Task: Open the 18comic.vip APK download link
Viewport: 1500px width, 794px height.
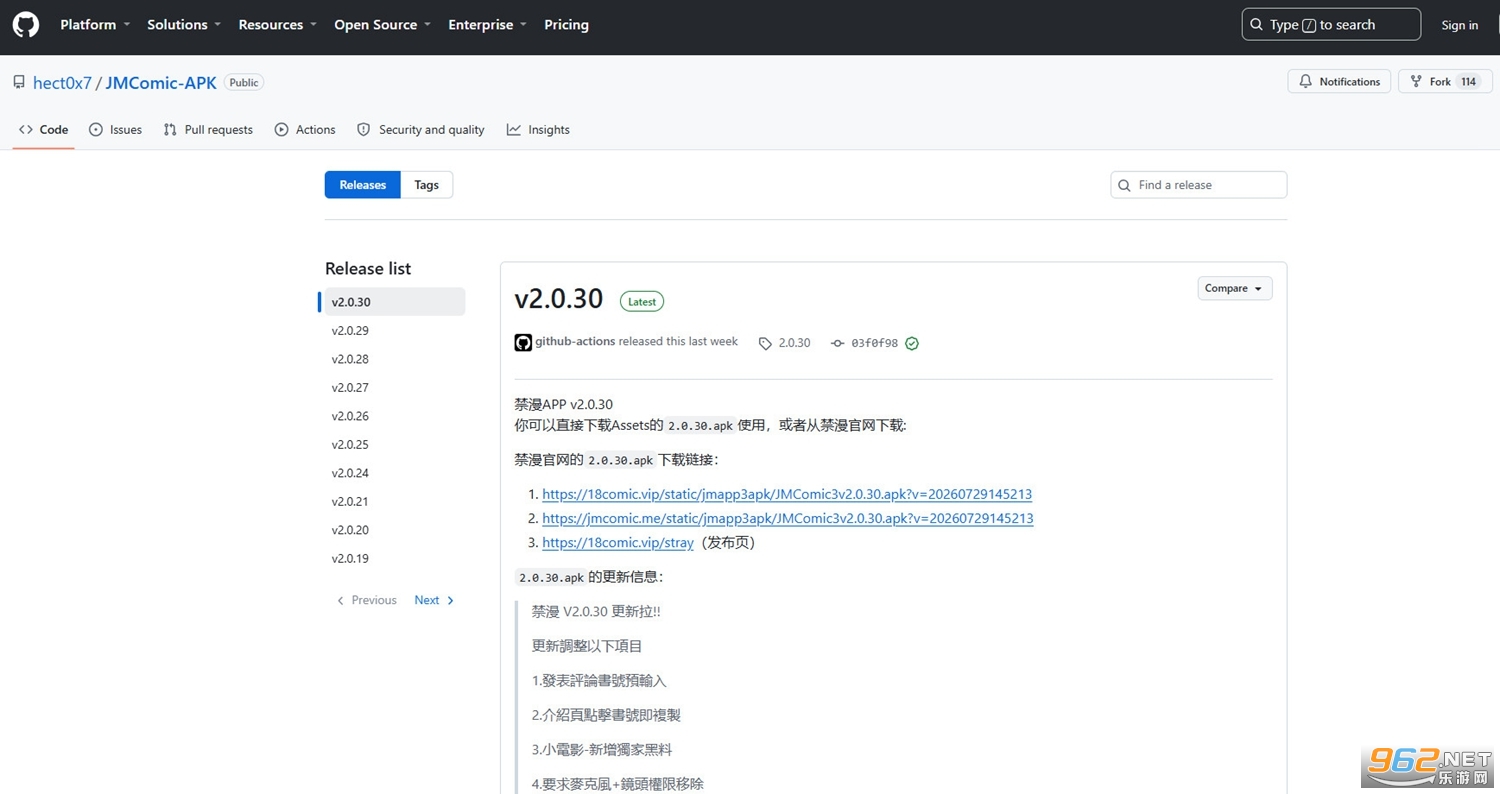Action: [x=787, y=494]
